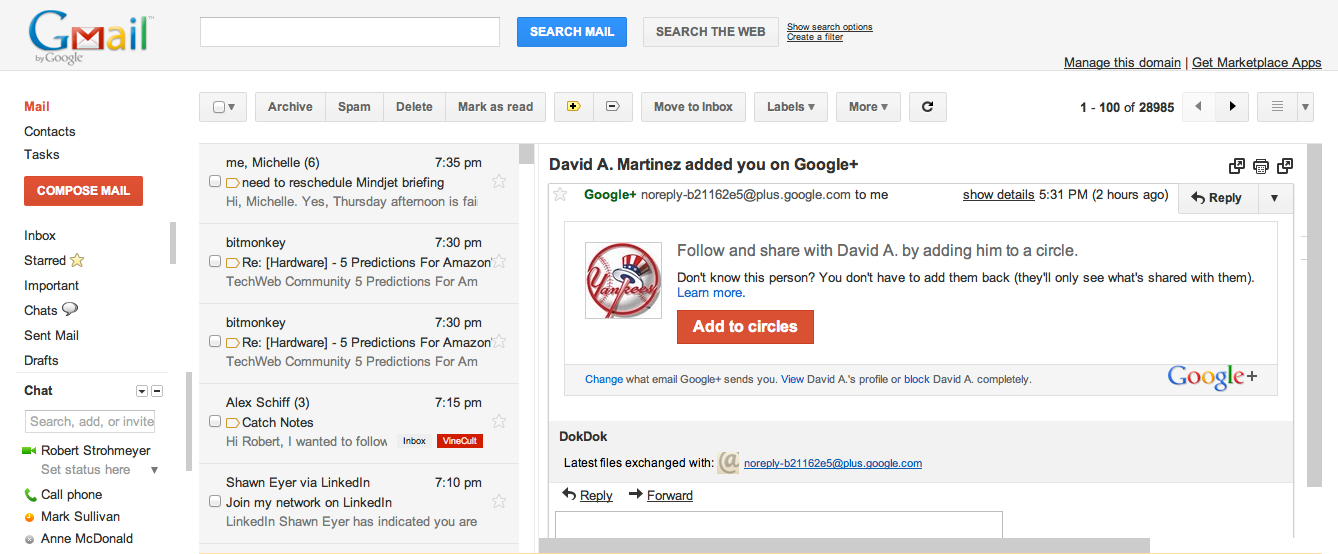Click the horizontal scrollbar at bottom

tap(844, 546)
